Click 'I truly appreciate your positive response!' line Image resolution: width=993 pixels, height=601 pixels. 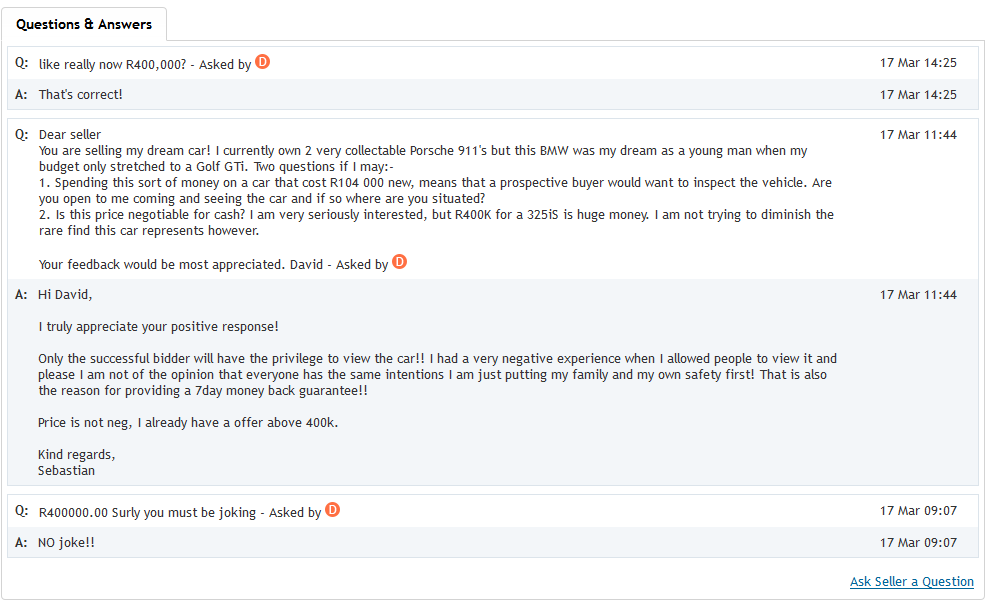coord(158,327)
